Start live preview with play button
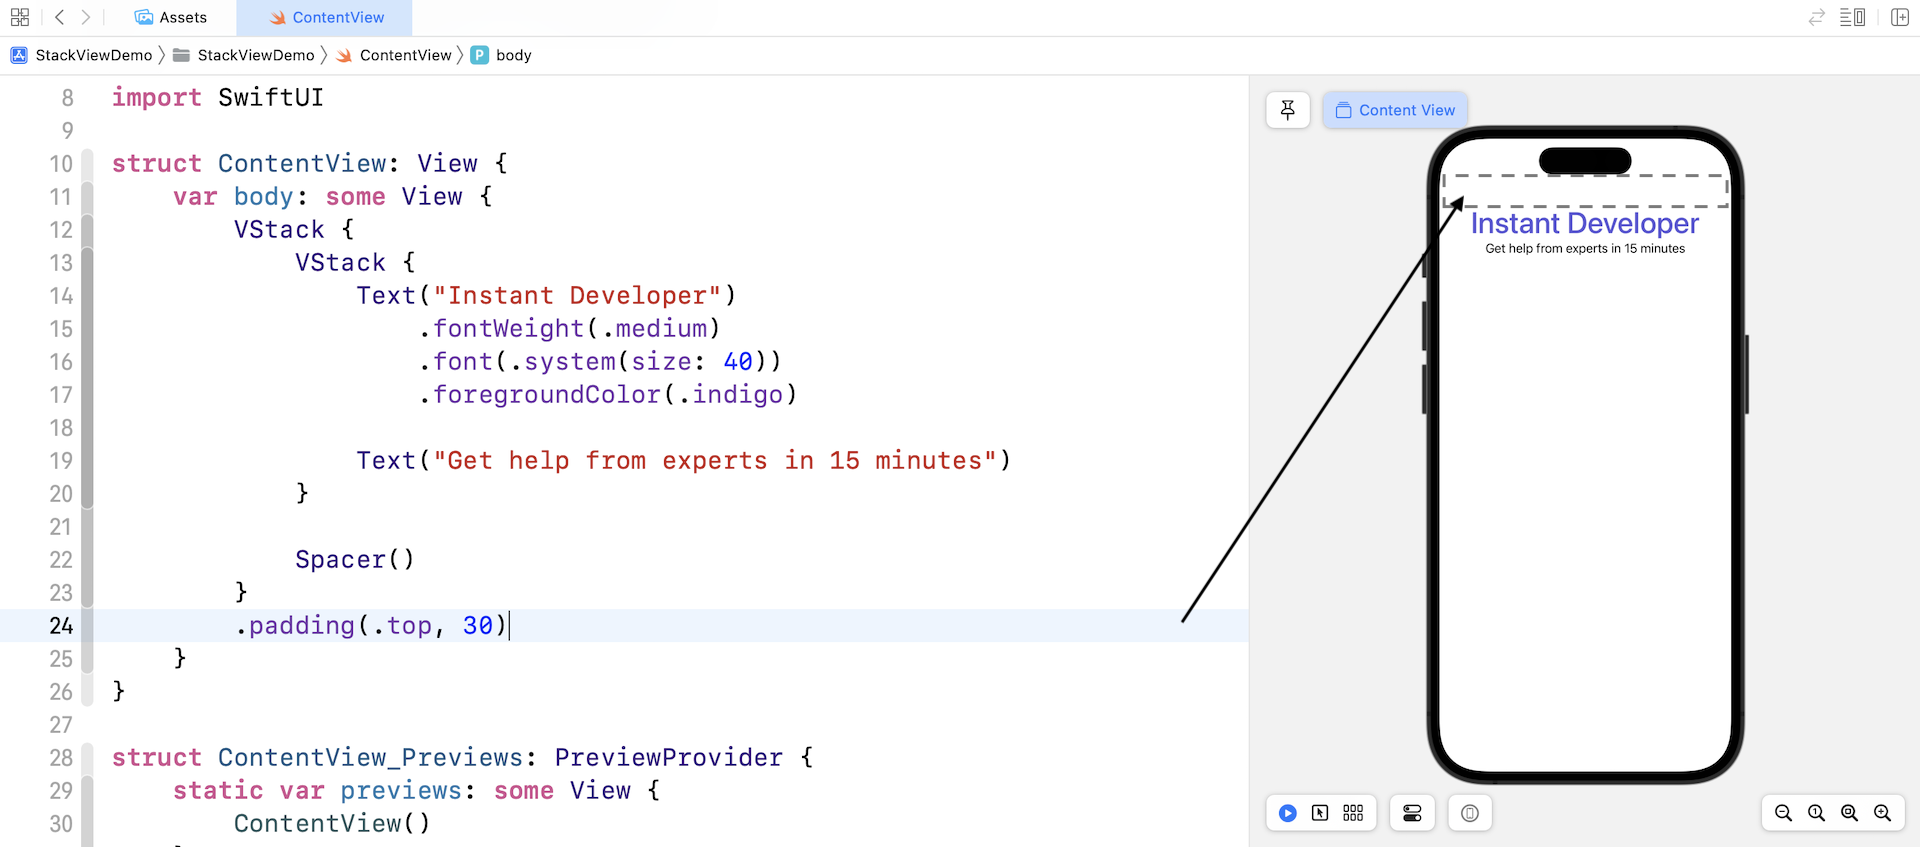 [x=1288, y=813]
